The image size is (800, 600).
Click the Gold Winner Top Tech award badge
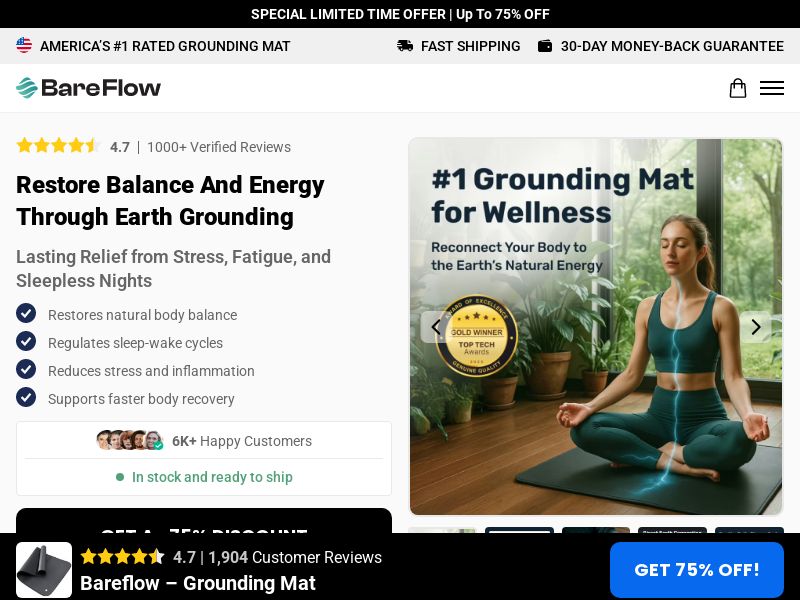coord(477,336)
